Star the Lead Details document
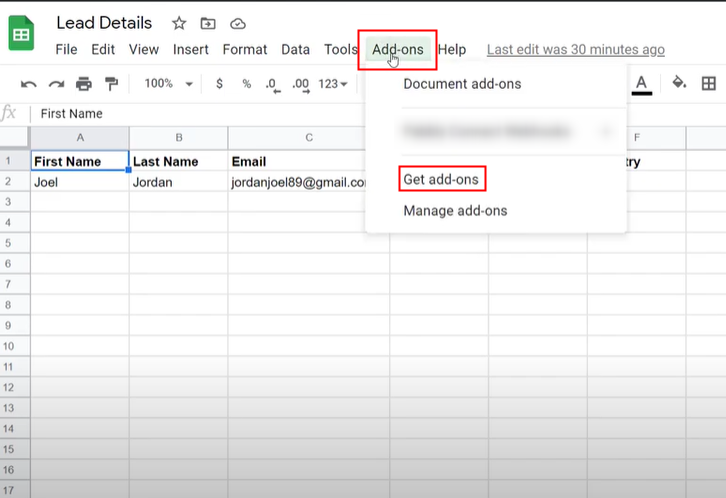The width and height of the screenshot is (726, 498). (x=179, y=23)
